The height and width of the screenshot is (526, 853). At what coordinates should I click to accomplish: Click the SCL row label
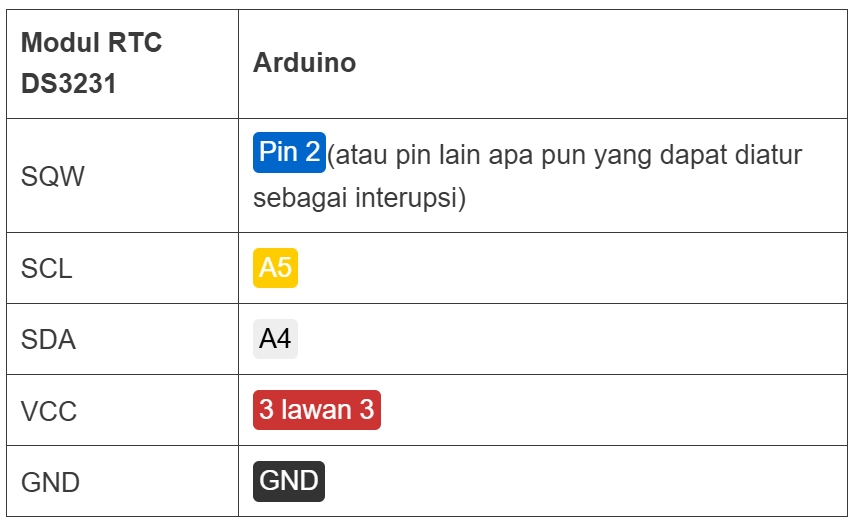47,269
